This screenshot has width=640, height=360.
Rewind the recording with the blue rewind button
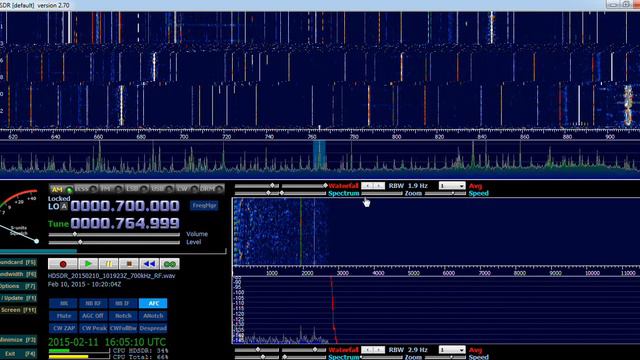click(x=149, y=264)
